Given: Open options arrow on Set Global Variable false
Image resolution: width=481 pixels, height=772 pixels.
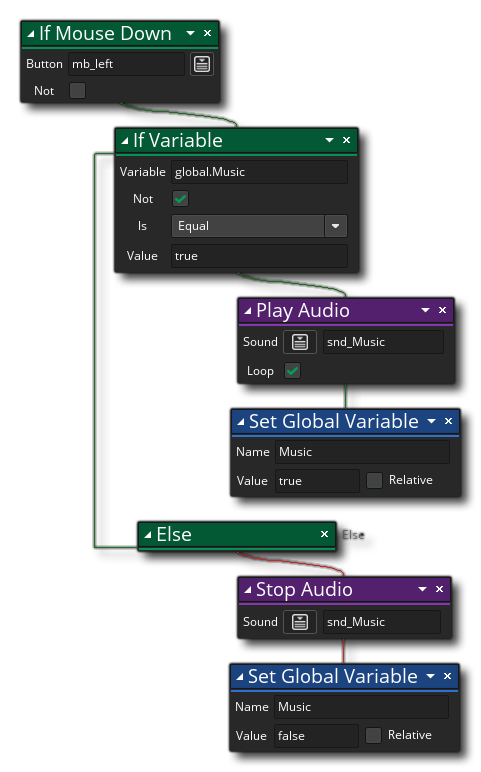Looking at the screenshot, I should (x=431, y=676).
